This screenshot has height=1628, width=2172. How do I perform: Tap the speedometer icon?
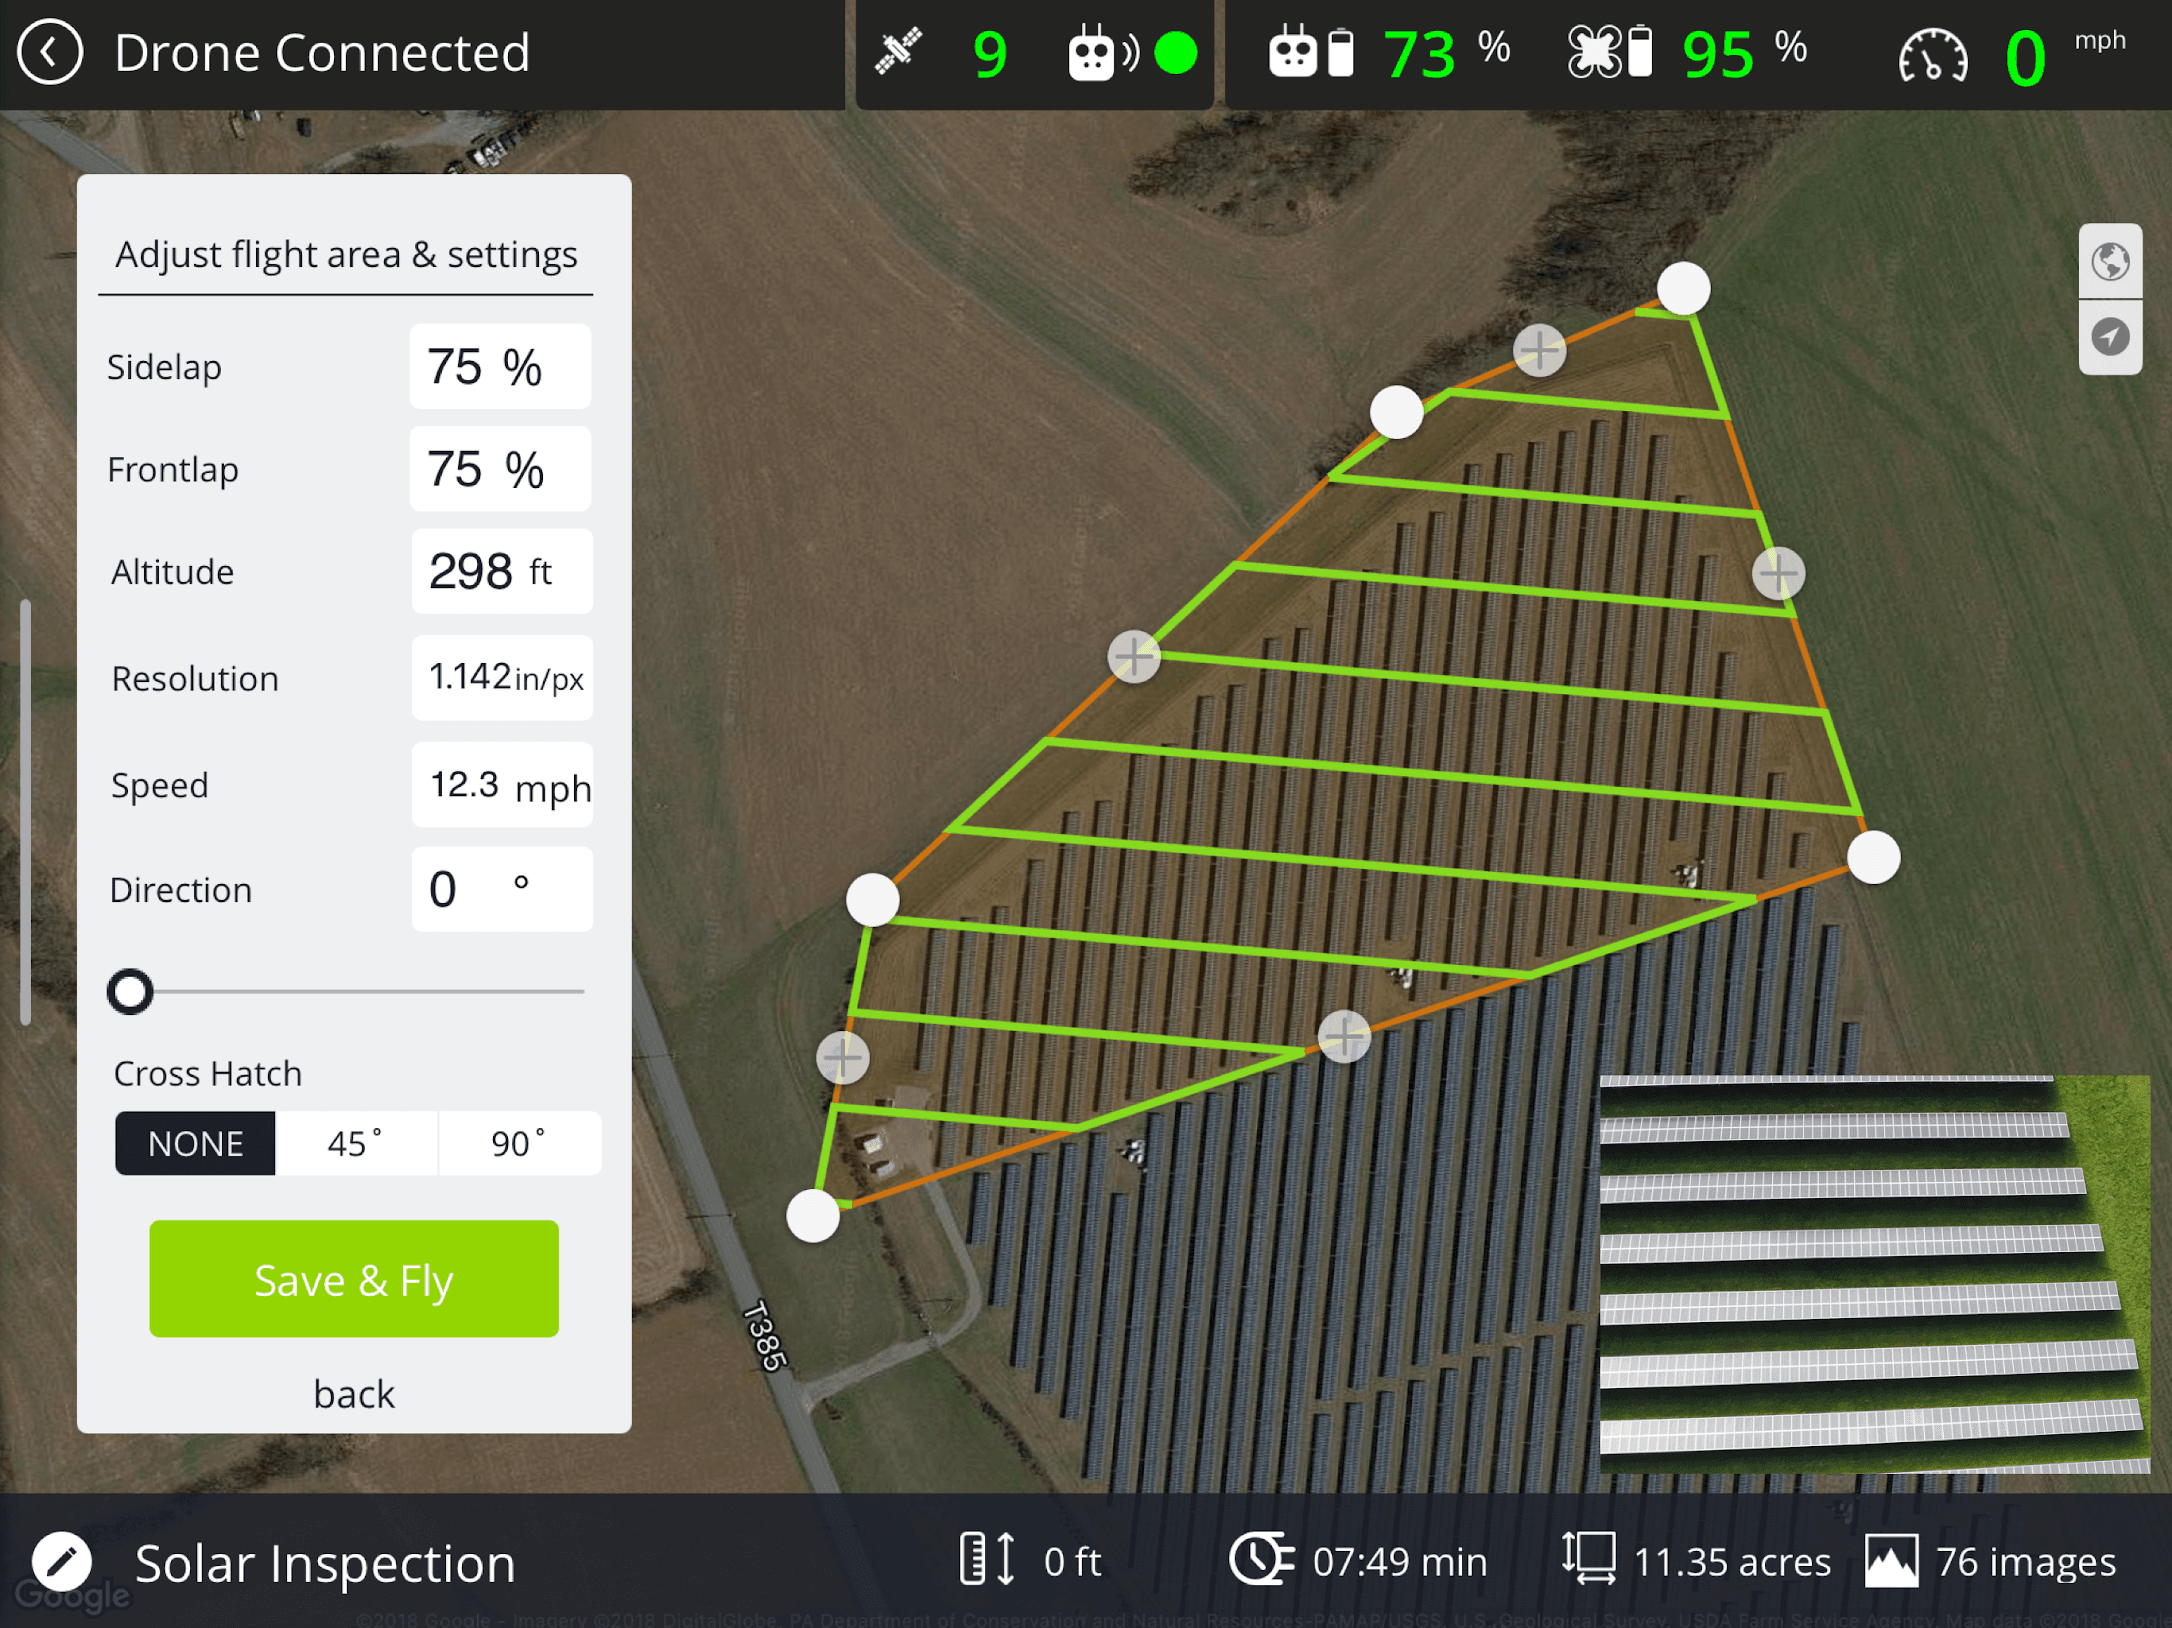click(x=1933, y=56)
